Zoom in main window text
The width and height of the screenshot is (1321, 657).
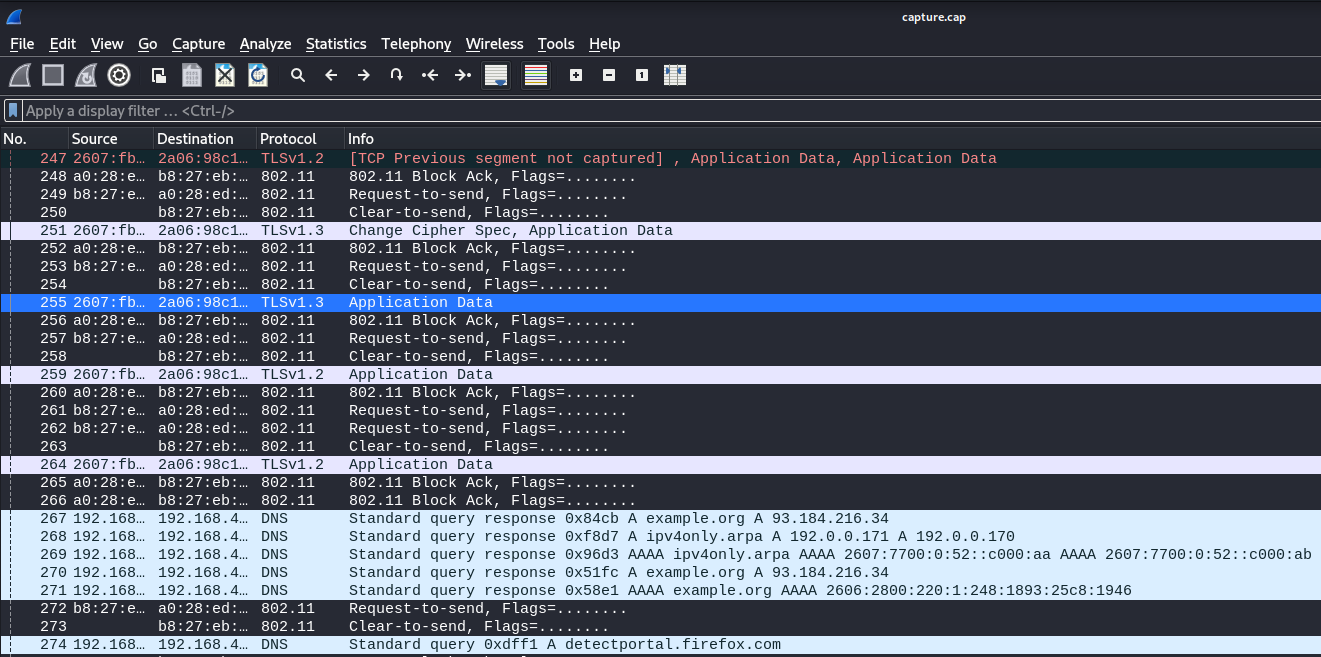coord(576,75)
